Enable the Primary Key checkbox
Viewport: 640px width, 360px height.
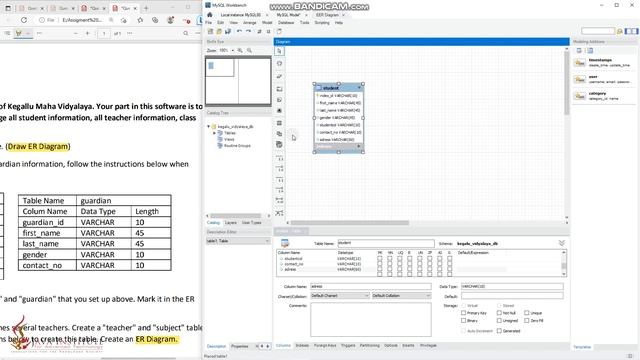(464, 313)
